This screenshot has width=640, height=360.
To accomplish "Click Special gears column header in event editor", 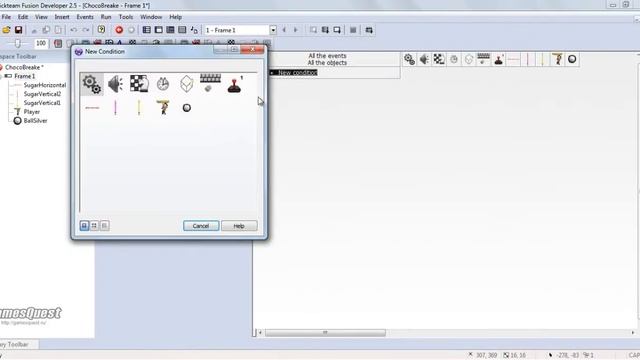I will click(409, 60).
